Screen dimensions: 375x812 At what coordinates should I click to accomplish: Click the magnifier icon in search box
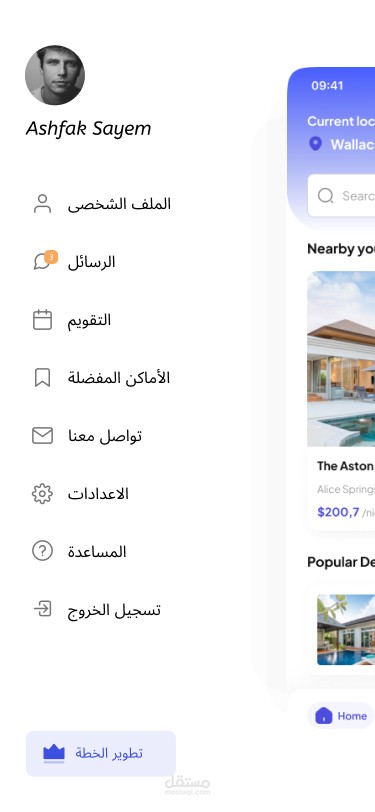tap(326, 196)
